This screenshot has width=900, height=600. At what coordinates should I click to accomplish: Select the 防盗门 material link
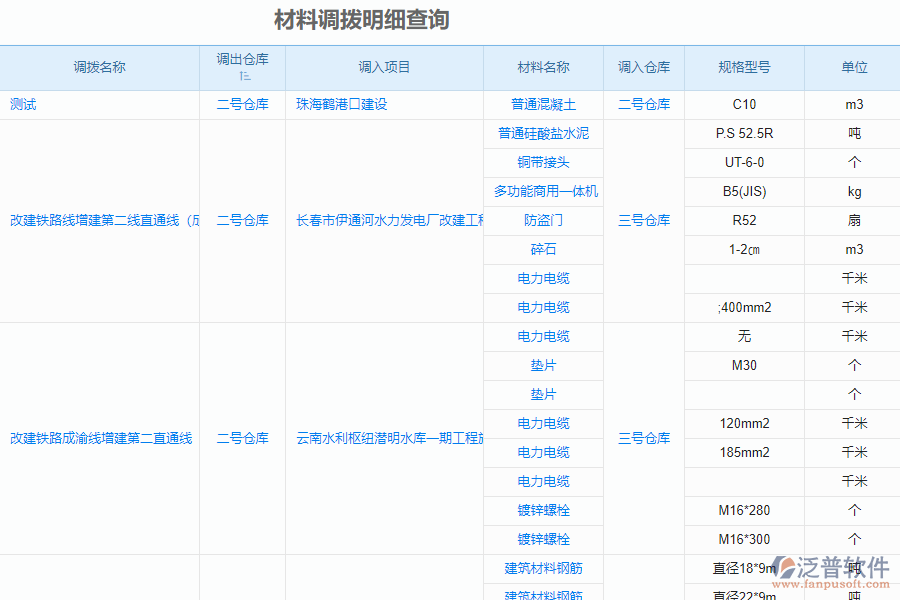coord(543,220)
